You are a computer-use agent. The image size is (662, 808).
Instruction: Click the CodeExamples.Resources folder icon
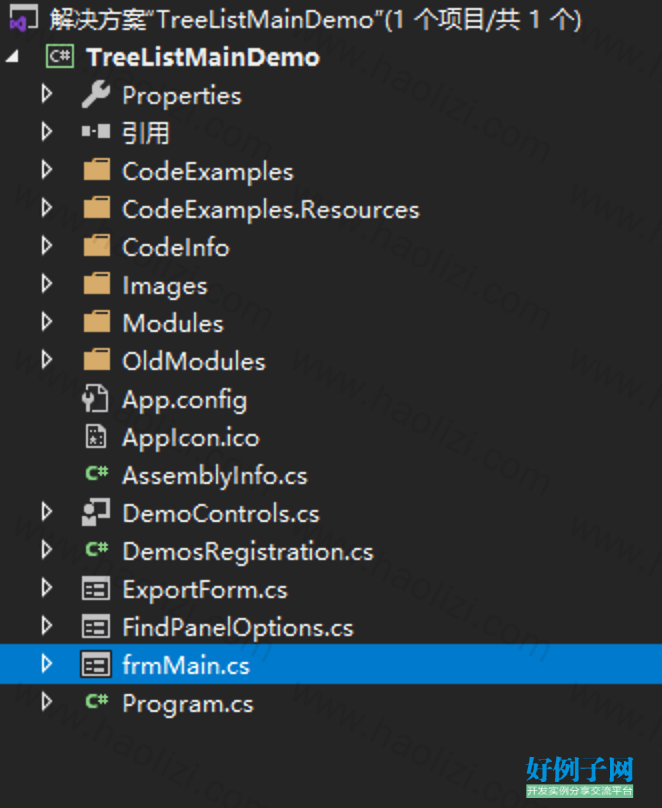pyautogui.click(x=97, y=208)
